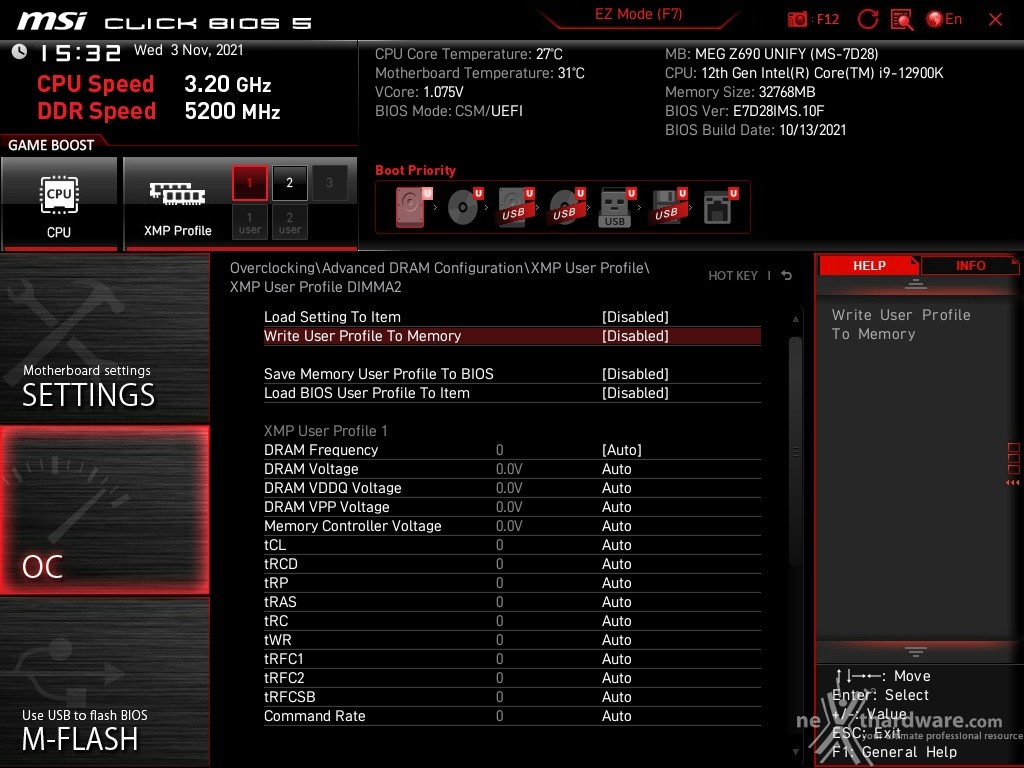Screen dimensions: 1024x768
Task: Edit the tCL timing value
Action: point(512,545)
